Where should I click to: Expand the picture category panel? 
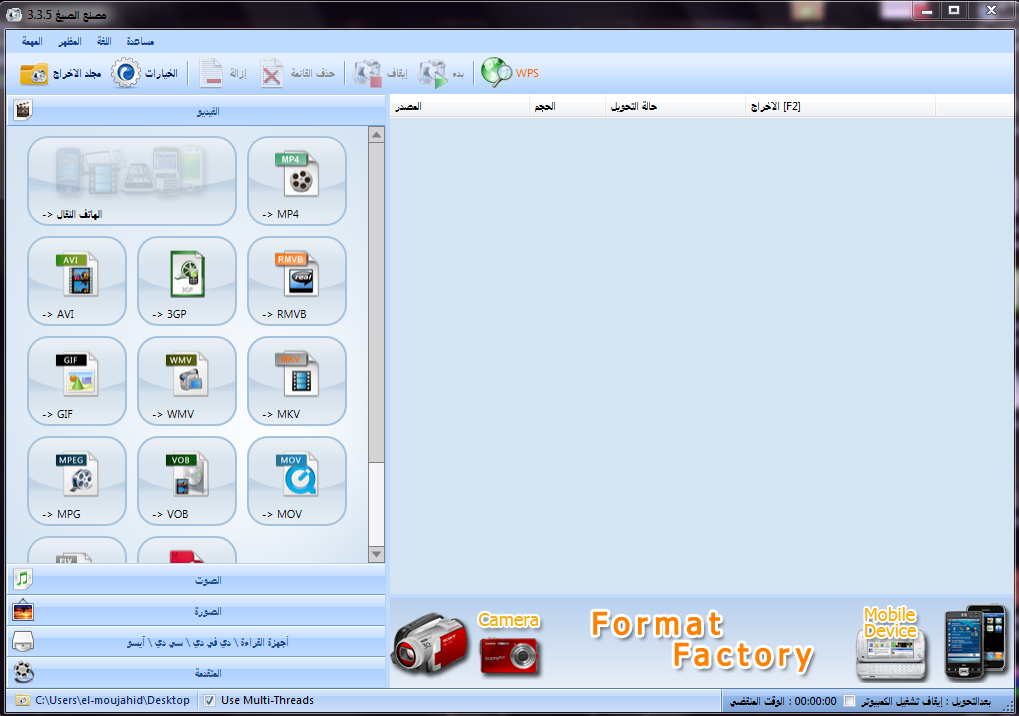(196, 611)
